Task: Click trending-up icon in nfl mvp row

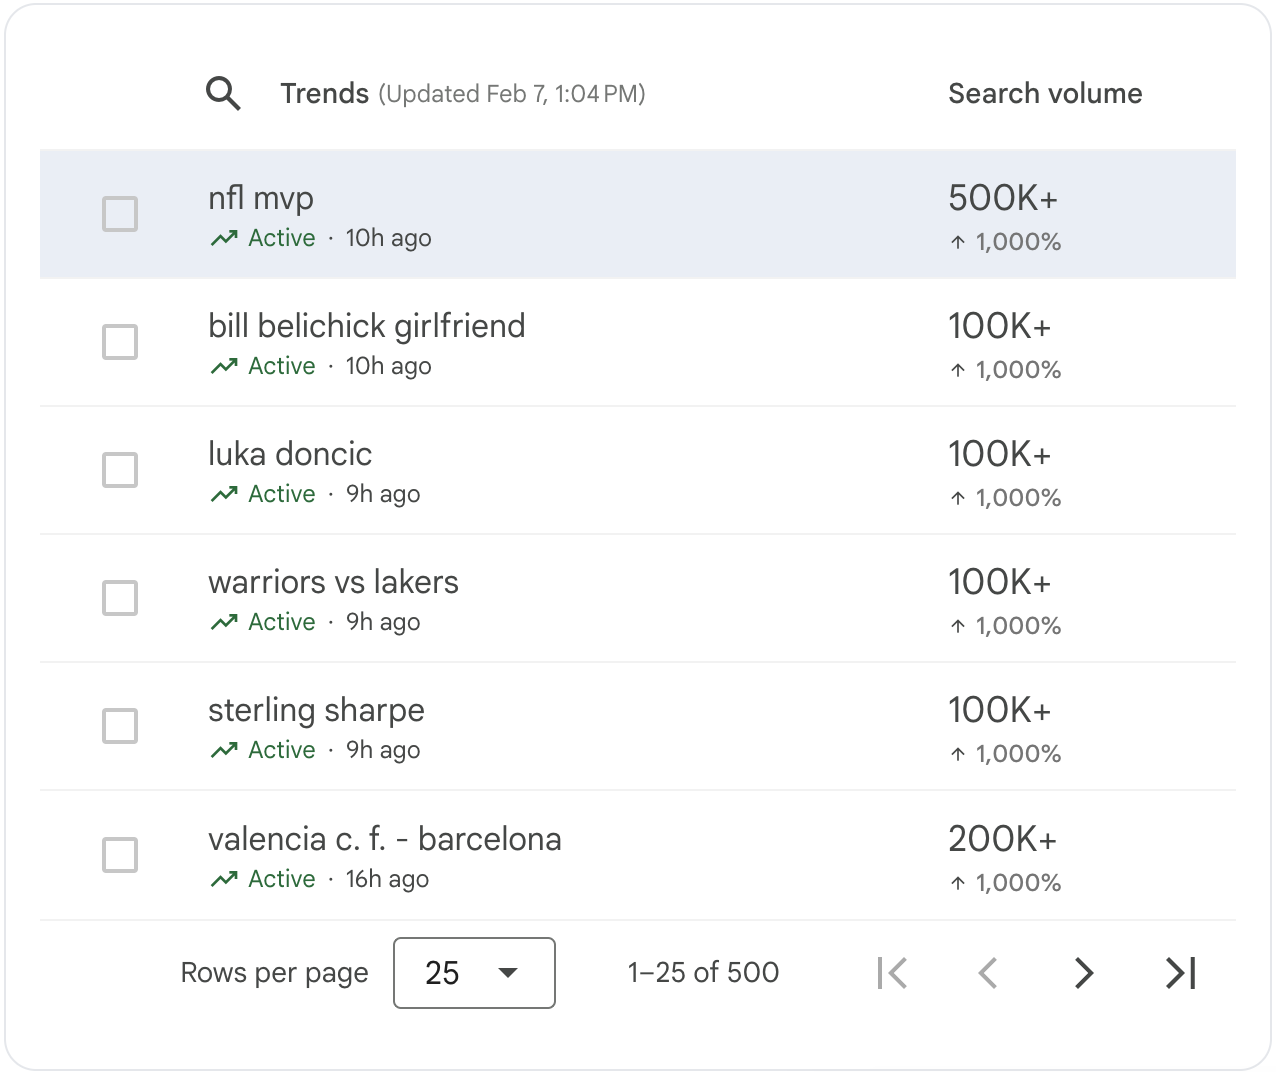Action: (x=224, y=238)
